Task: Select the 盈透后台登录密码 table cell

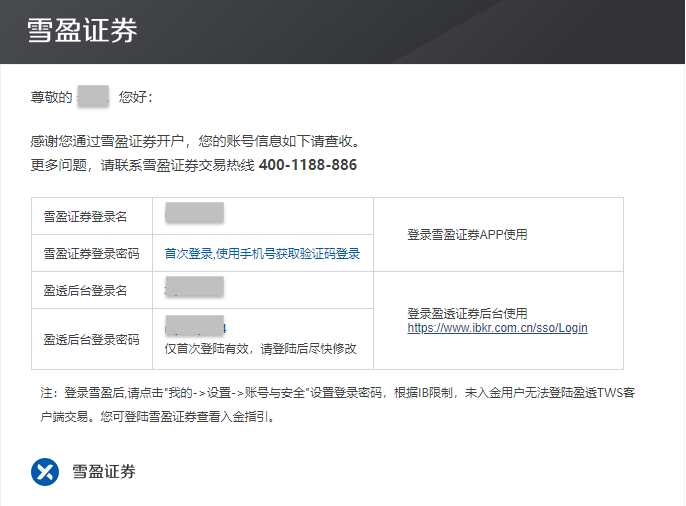Action: pyautogui.click(x=91, y=339)
